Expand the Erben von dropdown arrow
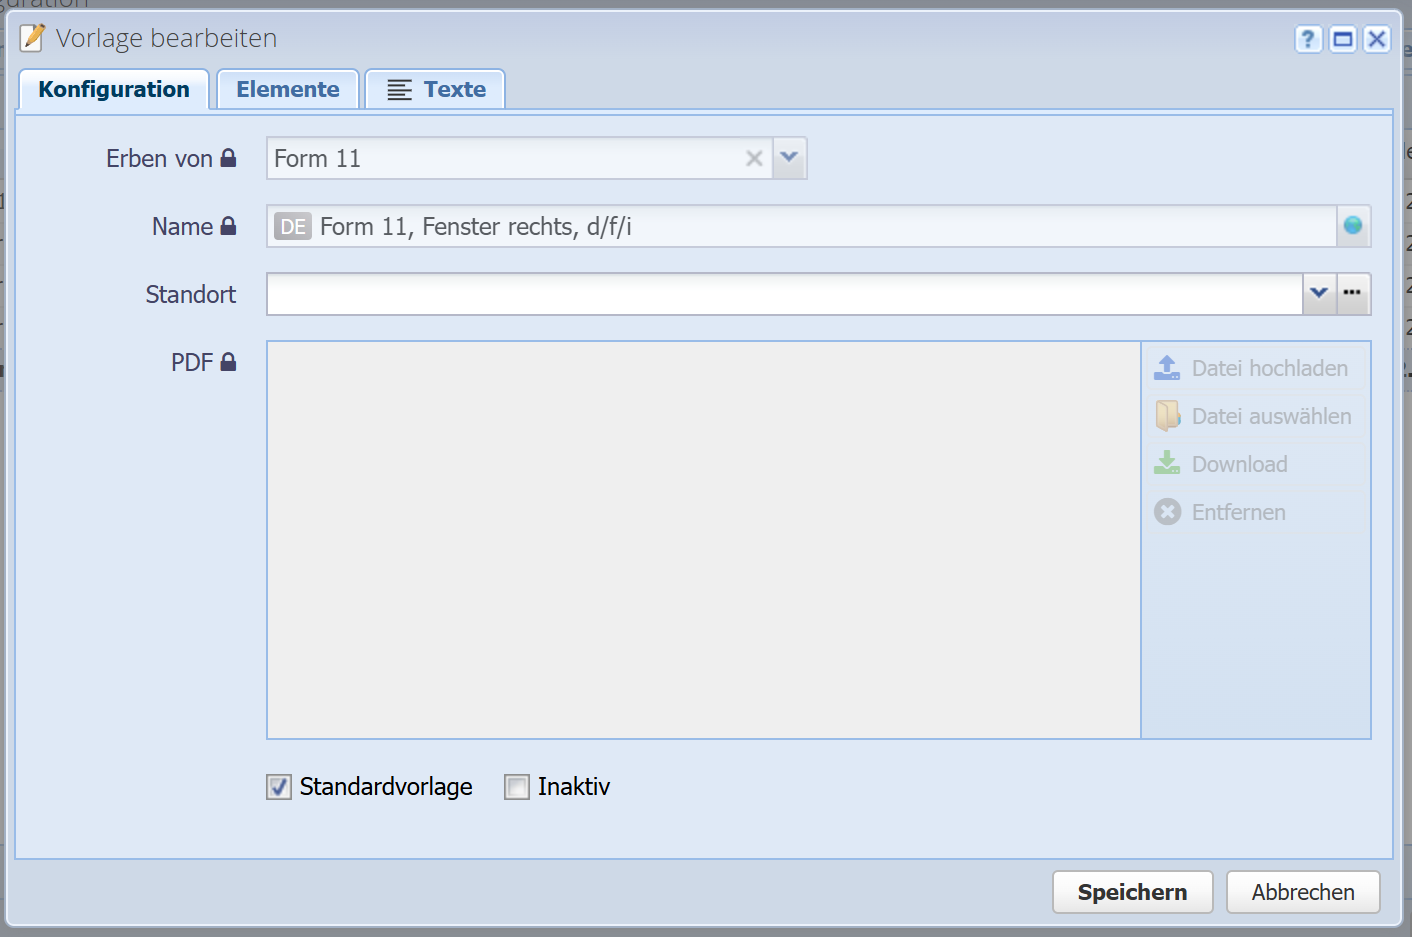Image resolution: width=1412 pixels, height=937 pixels. (789, 158)
